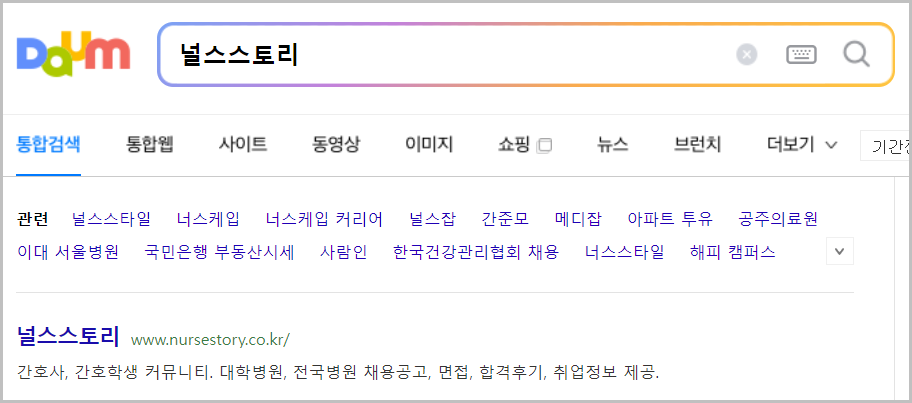Open the 쇼핑 tab
The width and height of the screenshot is (912, 403).
tap(514, 144)
